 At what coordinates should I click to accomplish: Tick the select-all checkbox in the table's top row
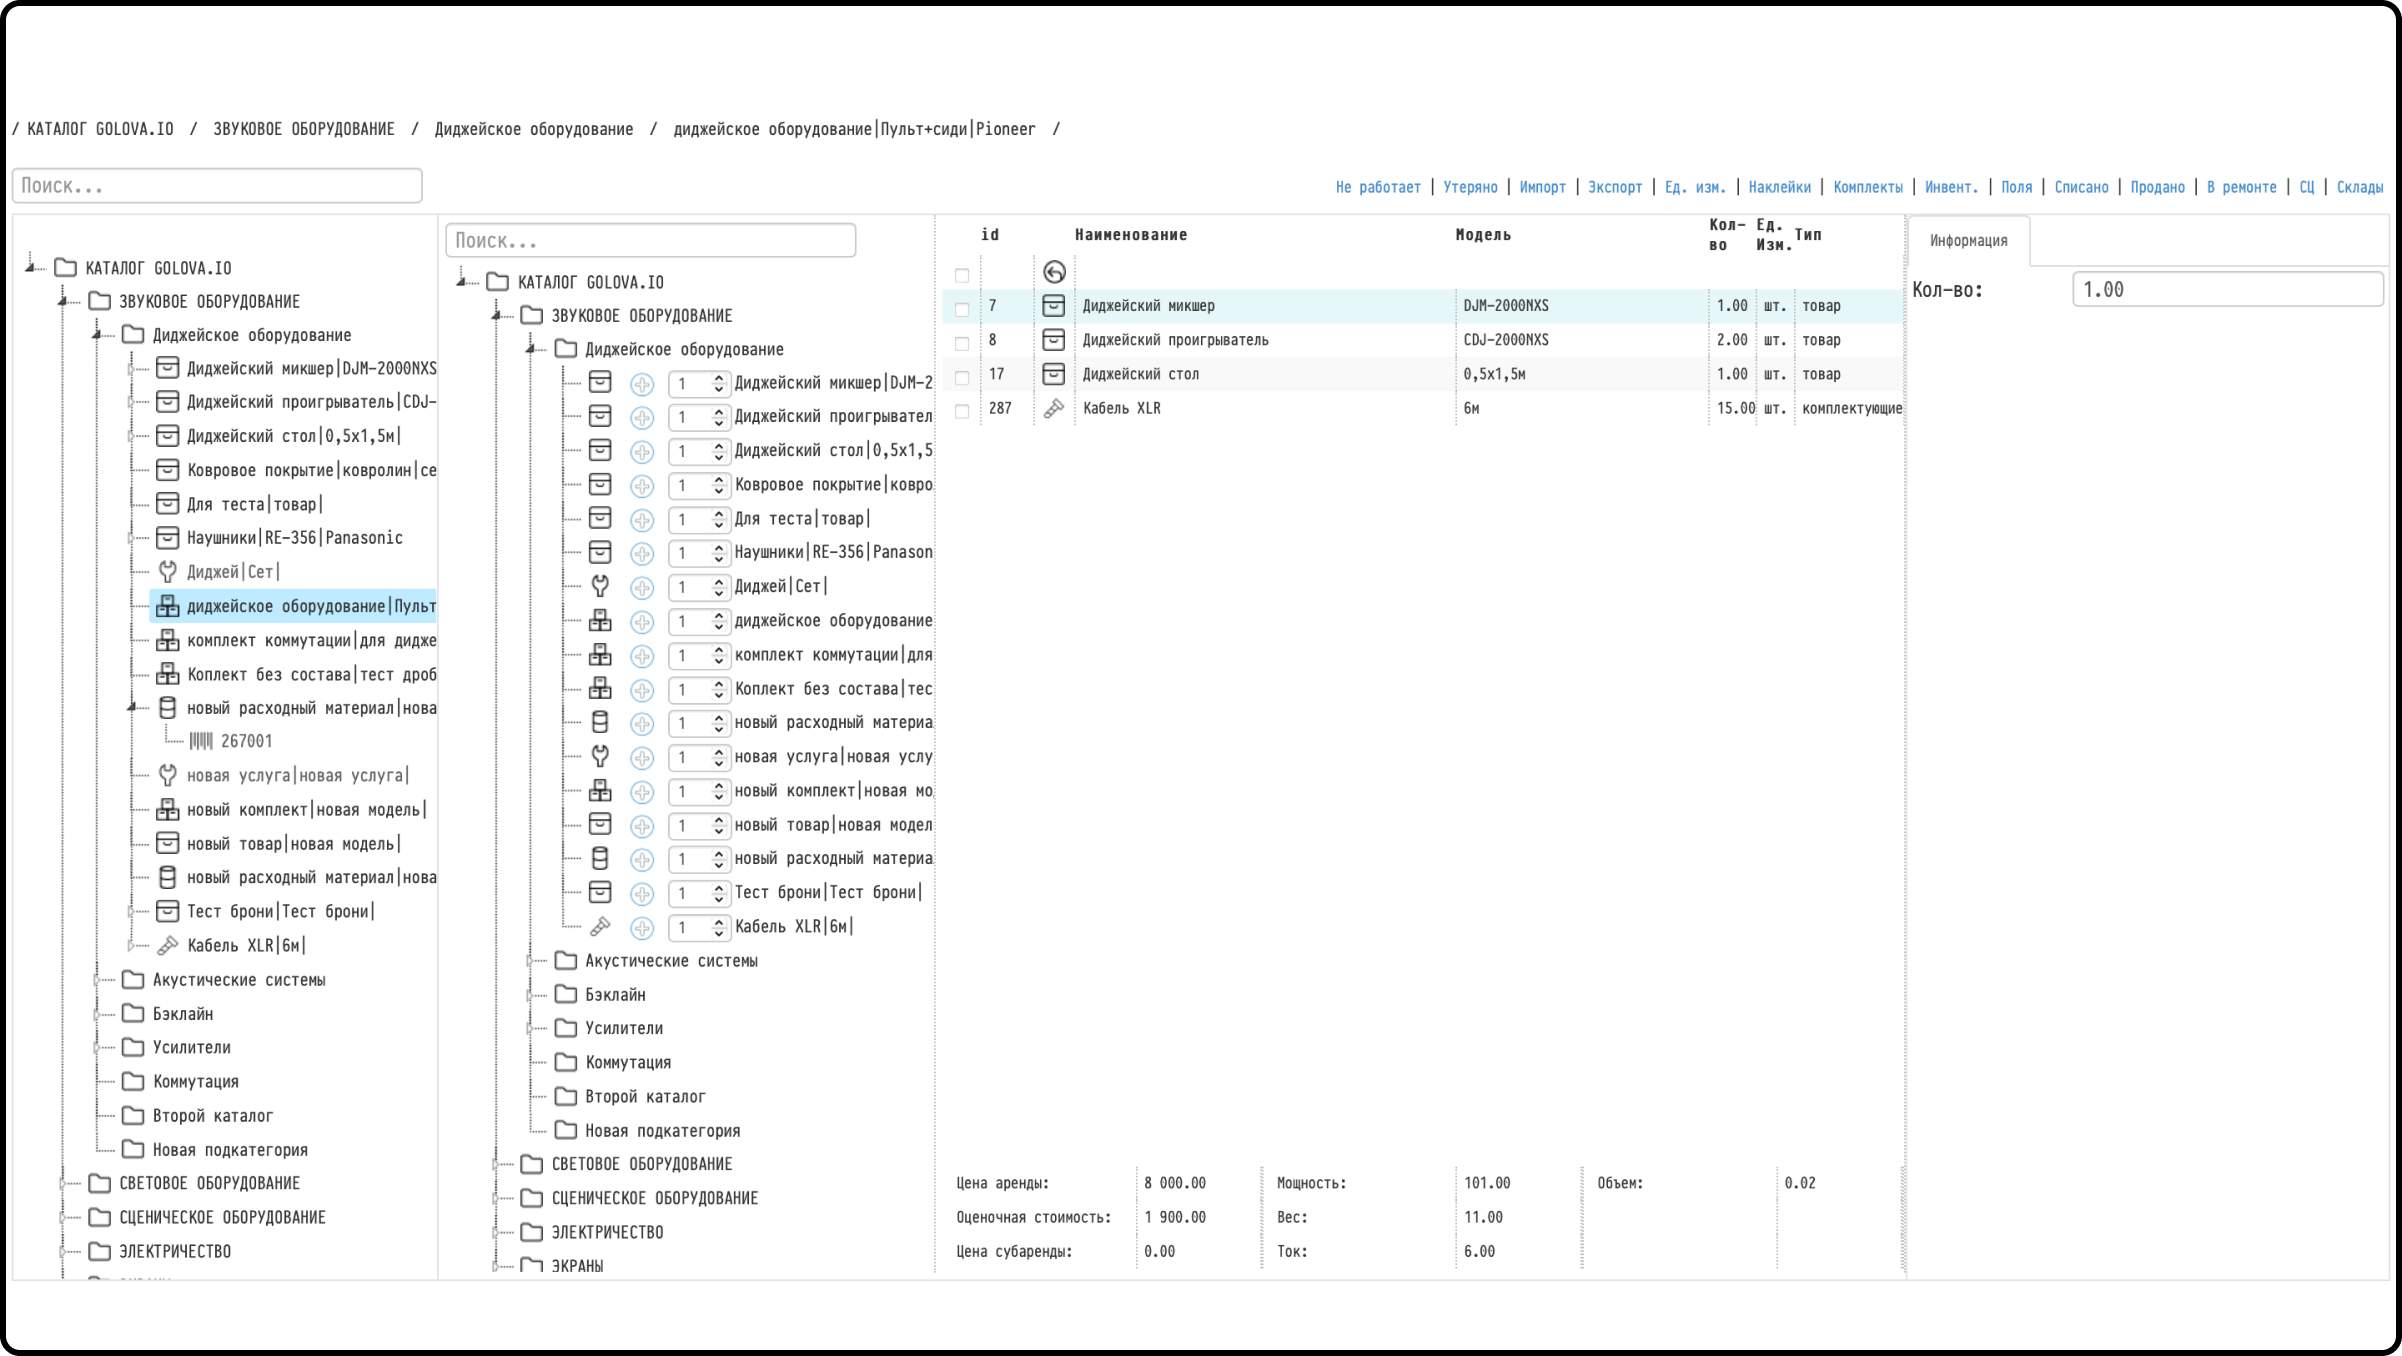pos(962,275)
